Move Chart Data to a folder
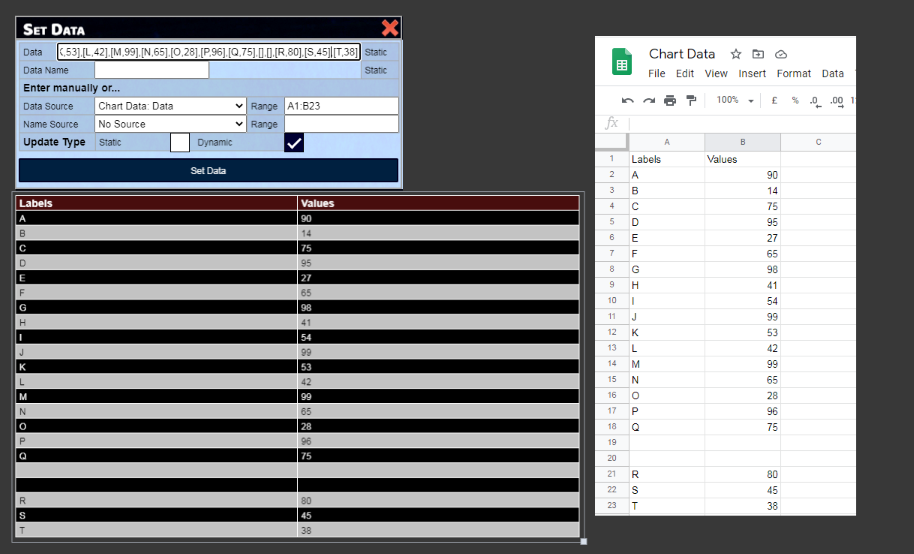The height and width of the screenshot is (554, 914). (758, 54)
